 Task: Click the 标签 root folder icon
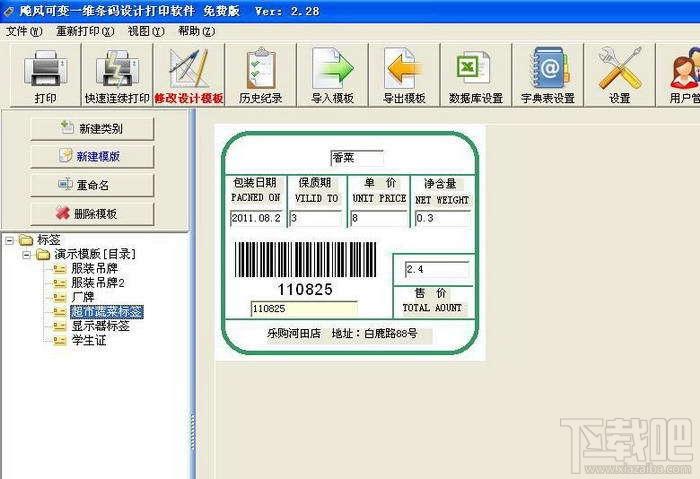point(26,240)
